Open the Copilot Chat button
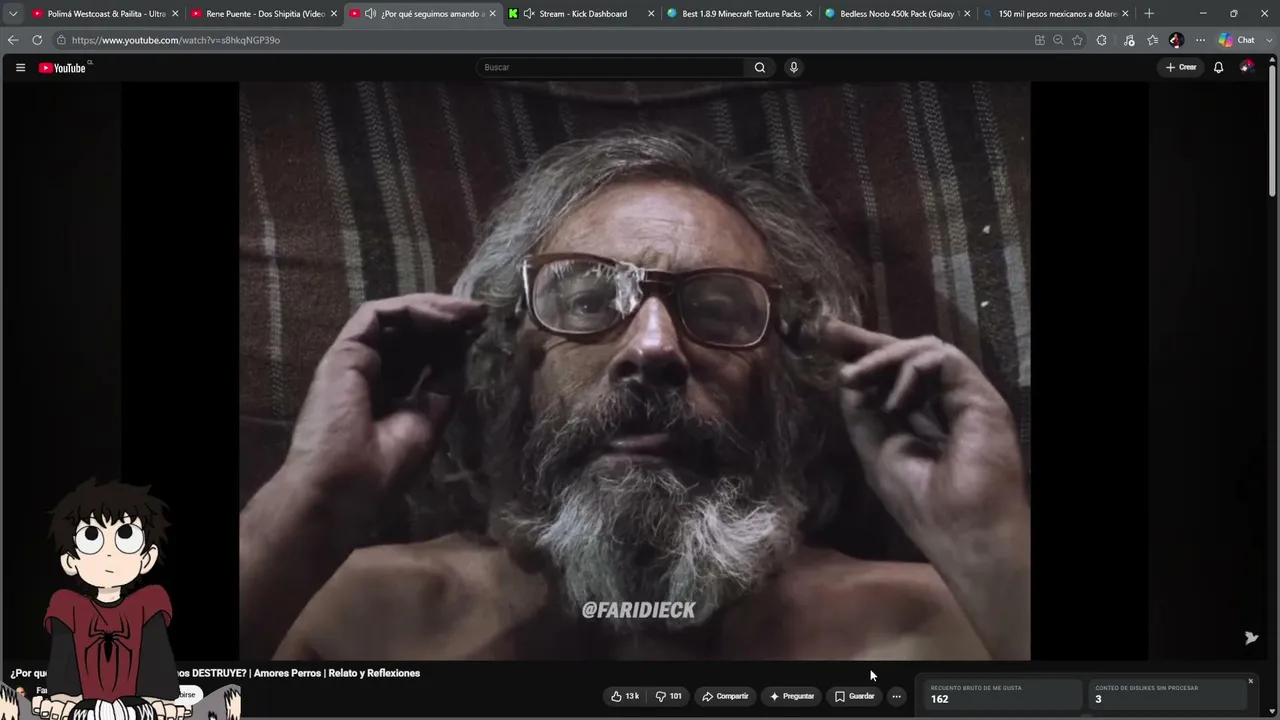 point(1238,40)
